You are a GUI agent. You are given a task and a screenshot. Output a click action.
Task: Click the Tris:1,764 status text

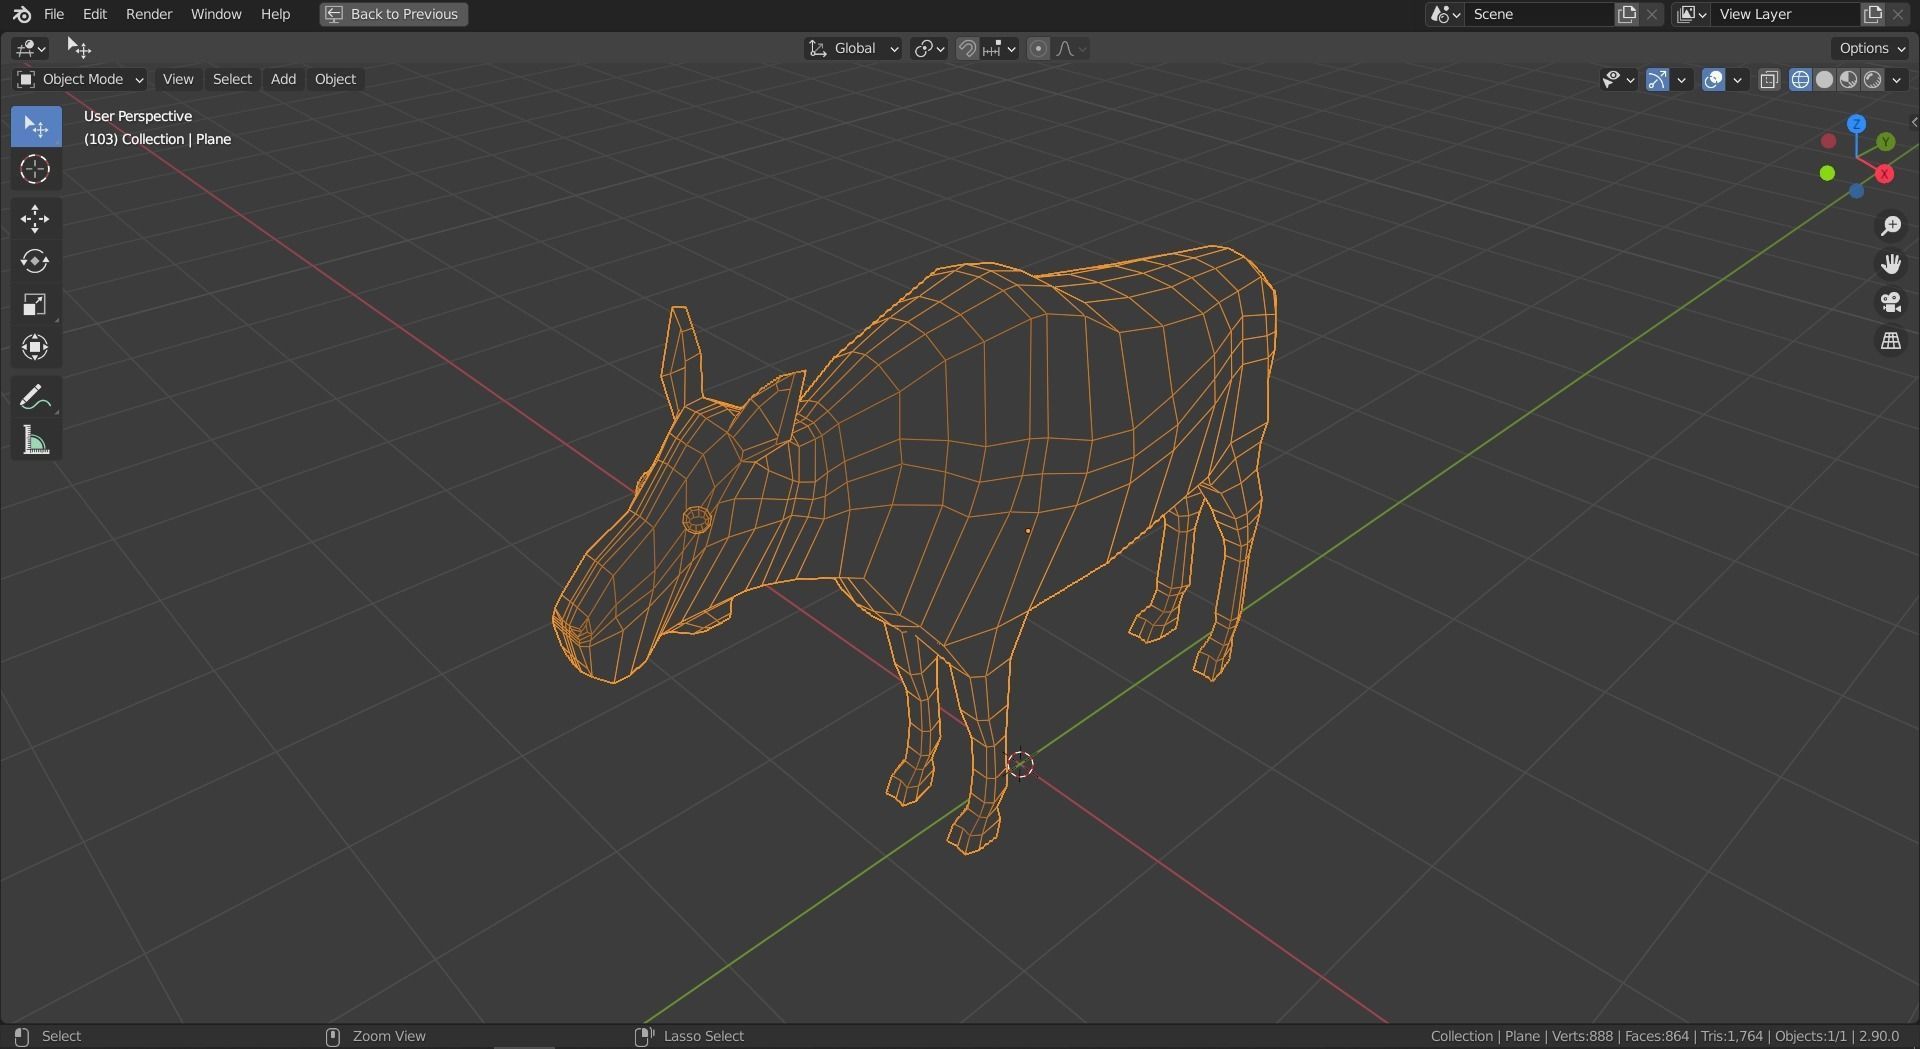click(x=1732, y=1036)
